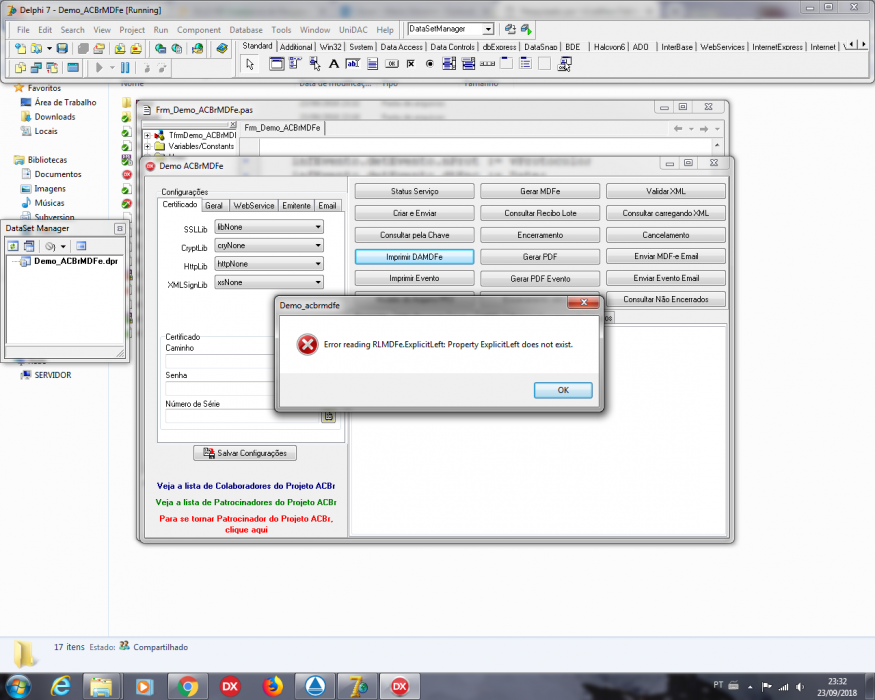This screenshot has width=875, height=700.
Task: Select Demo_ACBrMDFe.dpr in DataSet Manager tree
Action: click(x=76, y=261)
